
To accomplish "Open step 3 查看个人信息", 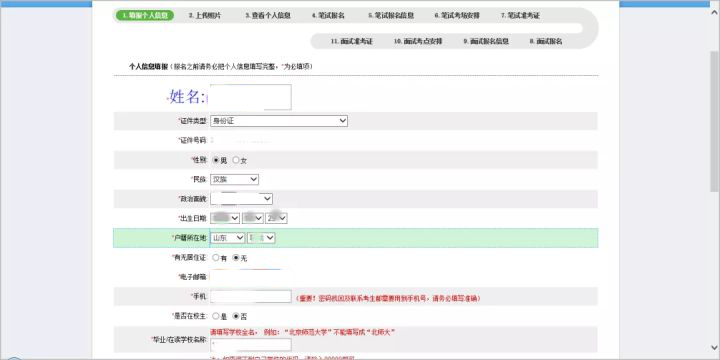I will pyautogui.click(x=267, y=15).
